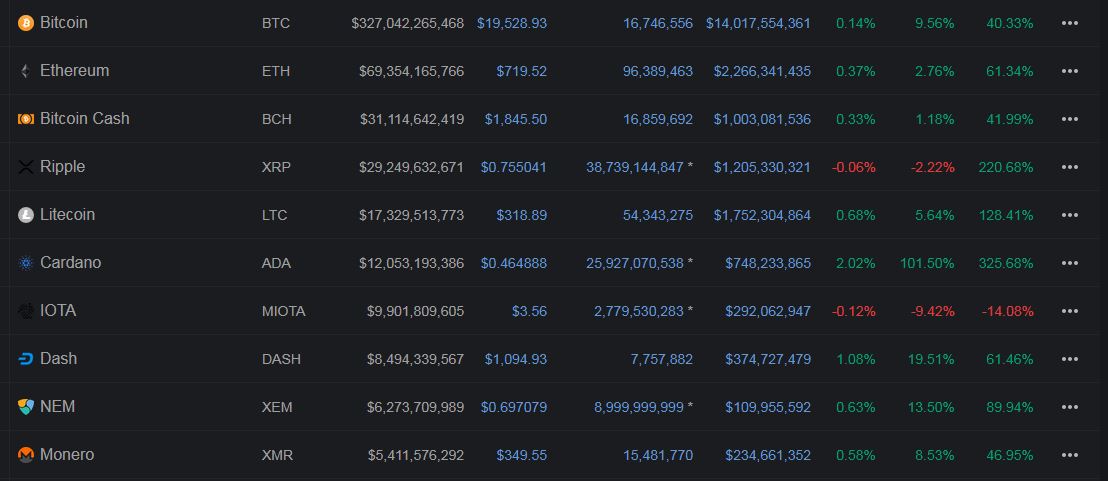1108x481 pixels.
Task: Open the Ethereum coin name link
Action: tap(74, 71)
